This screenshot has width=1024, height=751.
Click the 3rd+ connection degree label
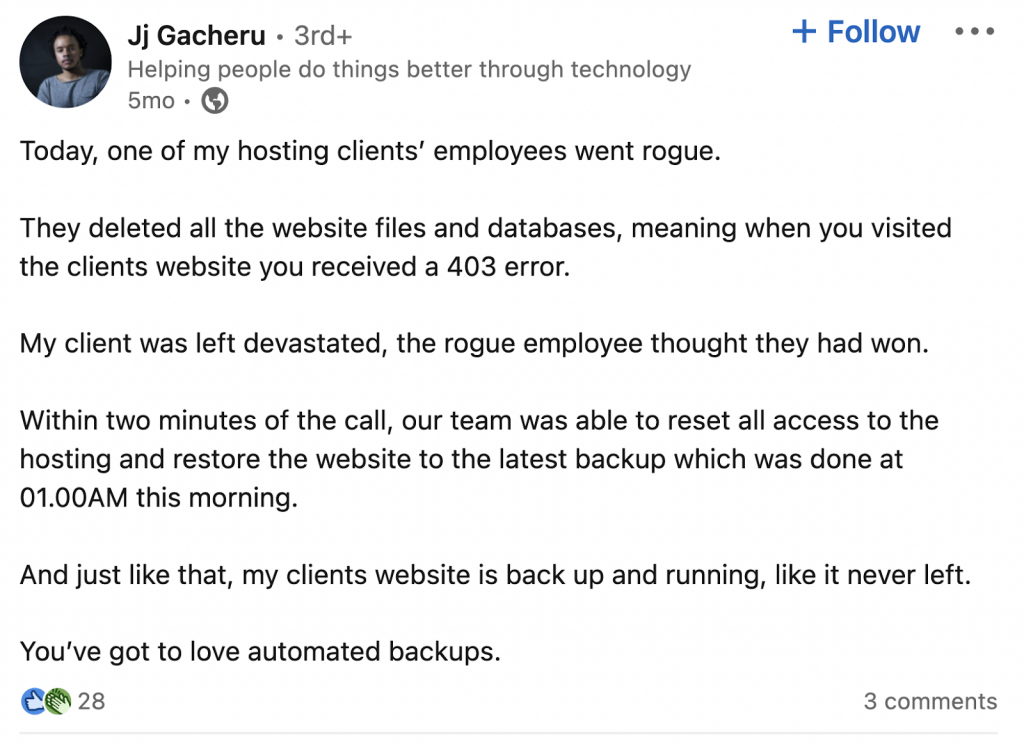pyautogui.click(x=322, y=35)
